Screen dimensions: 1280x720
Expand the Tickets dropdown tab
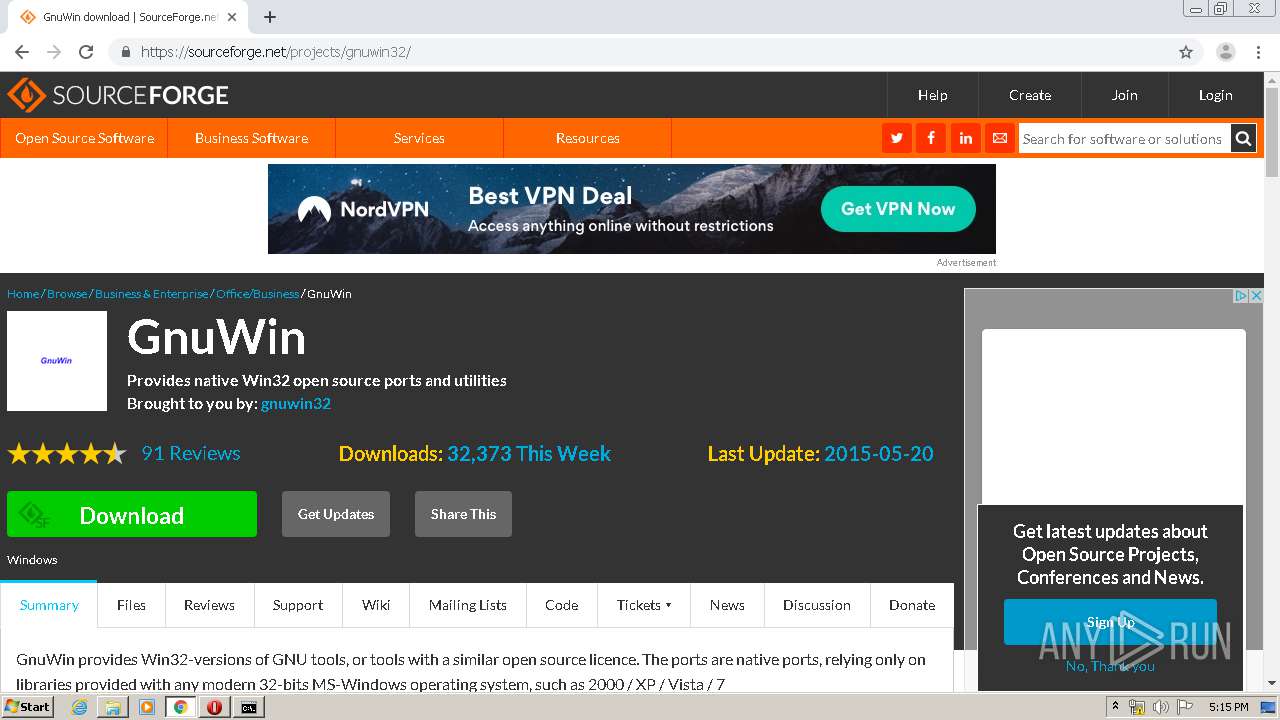click(644, 605)
